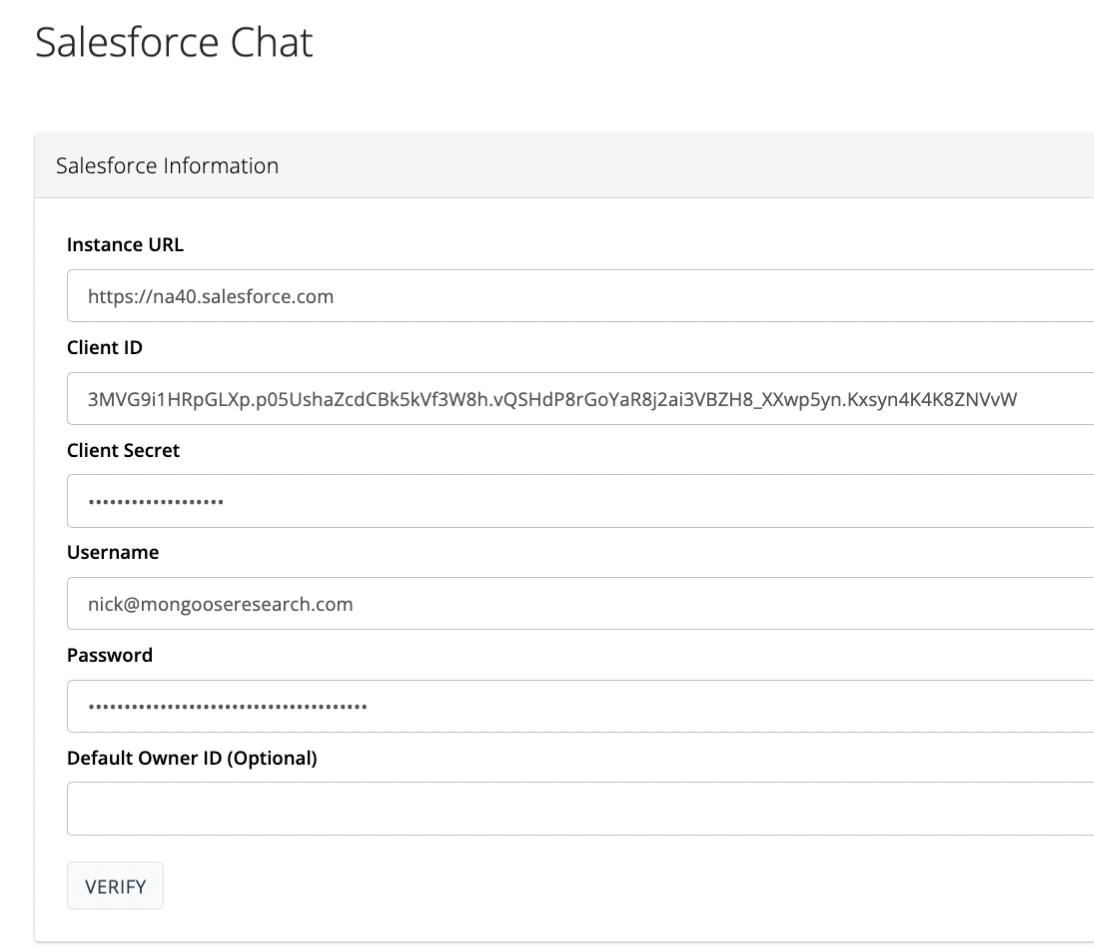This screenshot has height=948, width=1094.
Task: Click the dots in the Client Secret field
Action: tap(155, 502)
